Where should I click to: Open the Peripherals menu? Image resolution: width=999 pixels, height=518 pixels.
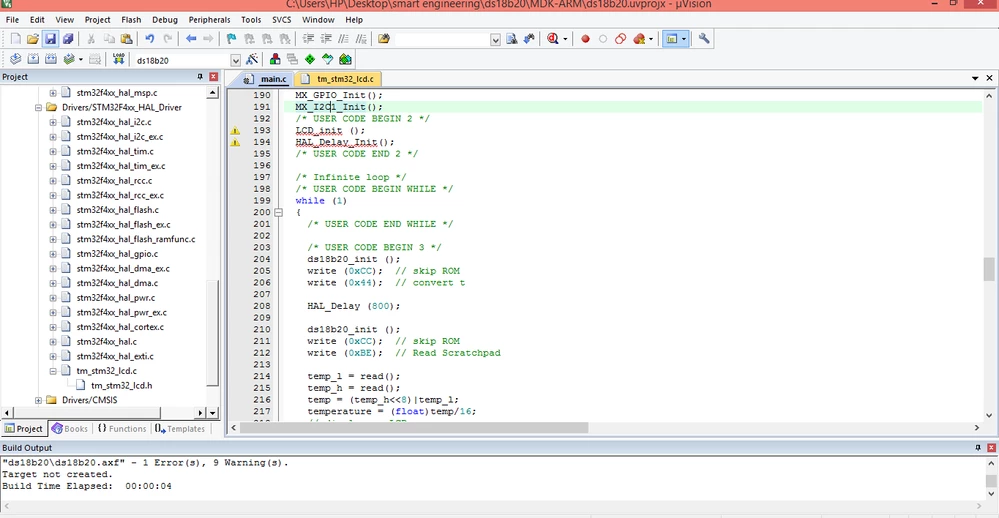(x=209, y=20)
